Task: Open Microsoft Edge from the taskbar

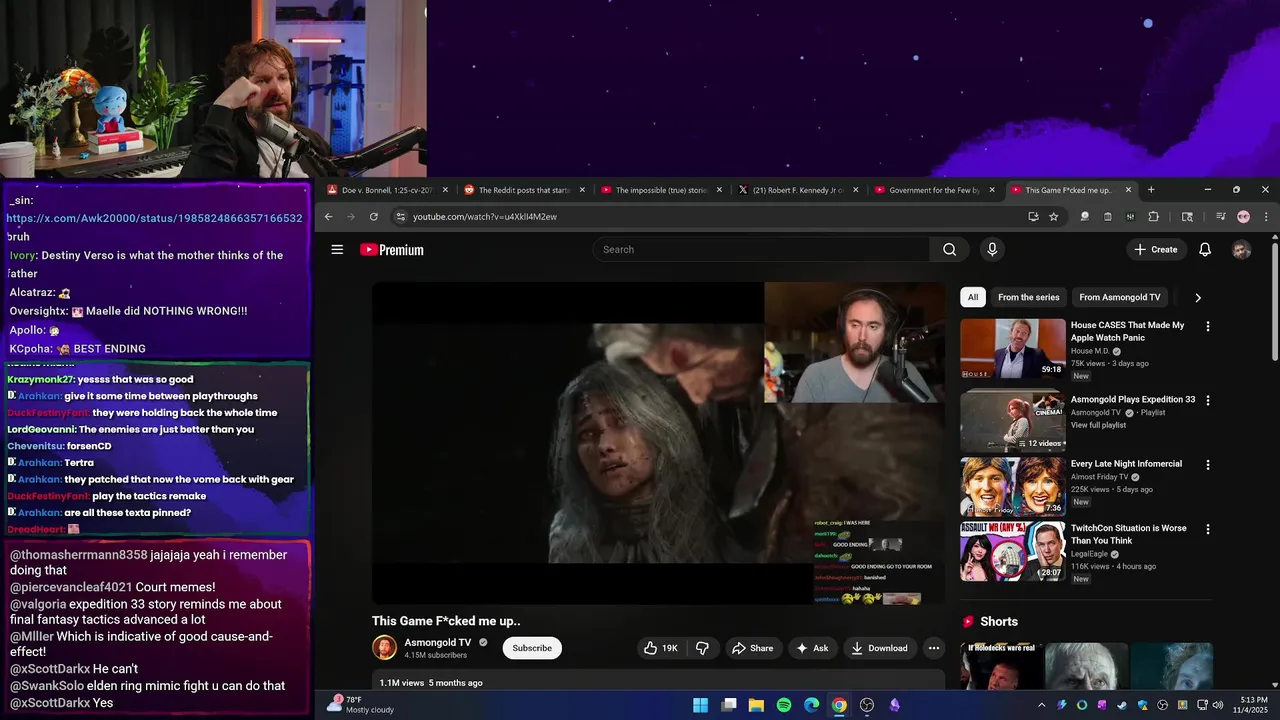Action: (811, 705)
